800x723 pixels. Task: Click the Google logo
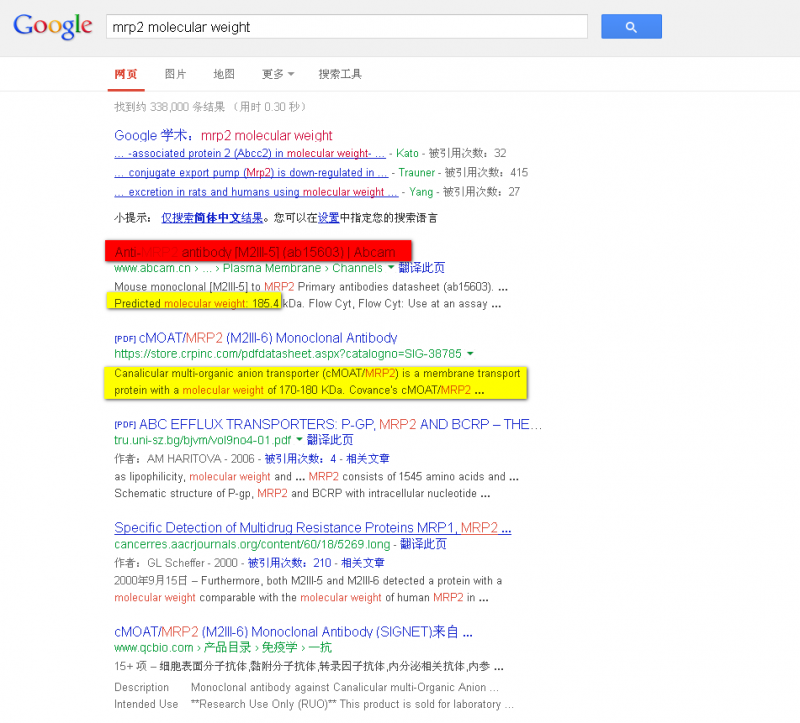53,26
